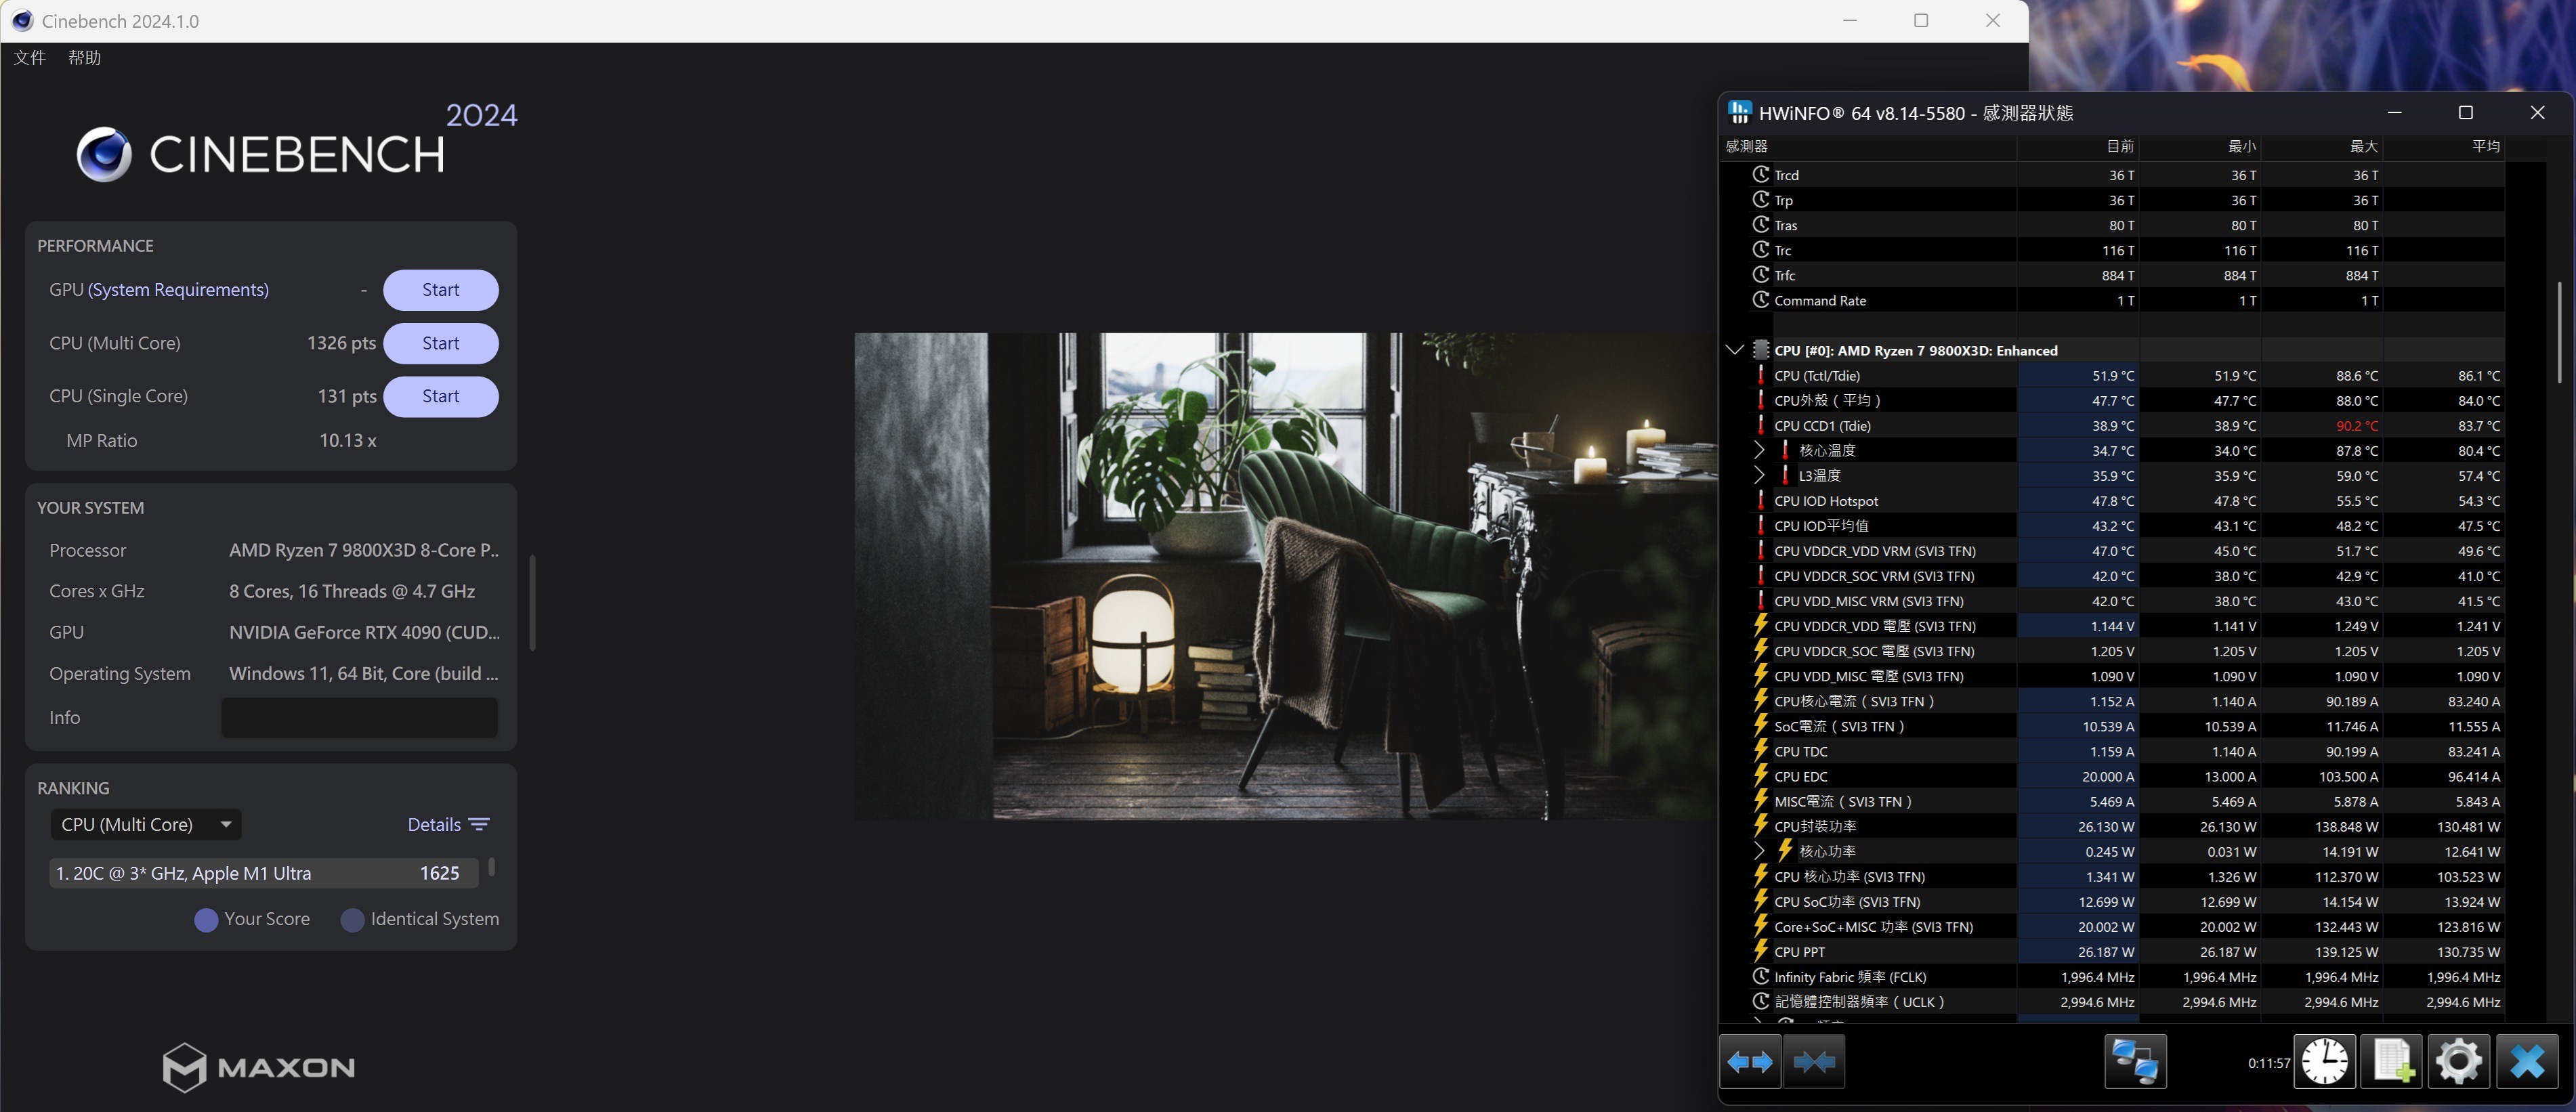Click the Details filter lines icon in Ranking

pos(479,825)
